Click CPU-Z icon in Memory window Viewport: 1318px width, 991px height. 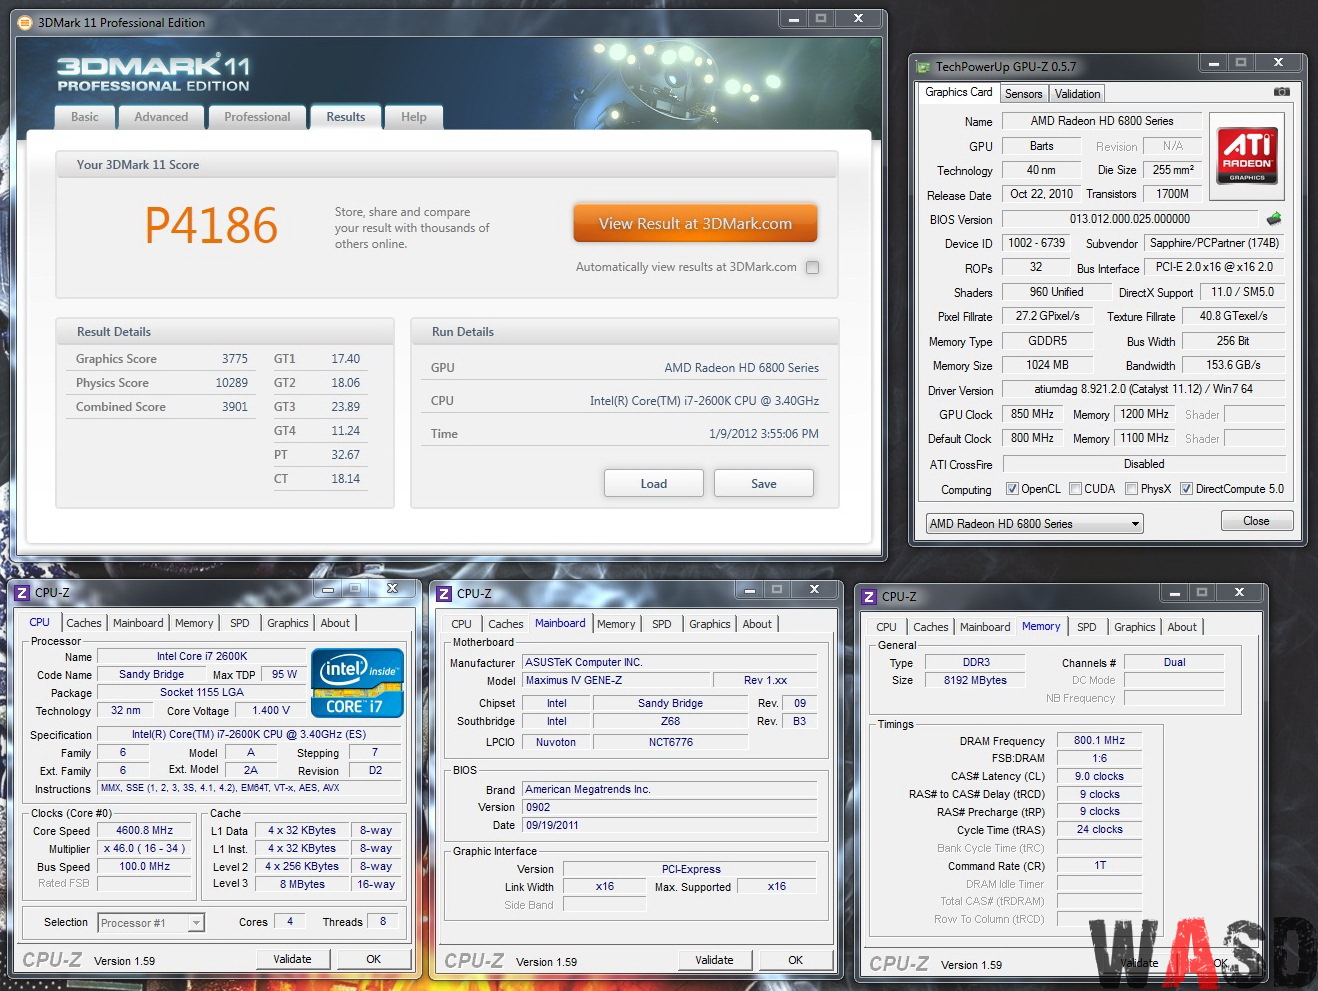[x=869, y=596]
